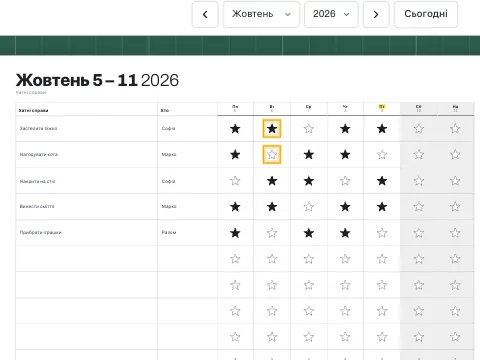Unmark Wednesday star for Нагодувати кота
480x360 pixels.
(309, 155)
